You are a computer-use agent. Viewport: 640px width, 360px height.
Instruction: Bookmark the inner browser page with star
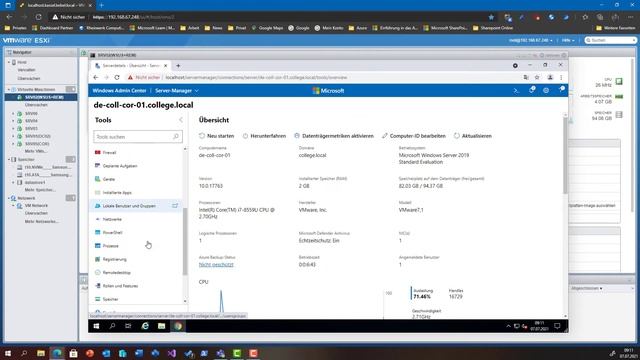[x=537, y=78]
